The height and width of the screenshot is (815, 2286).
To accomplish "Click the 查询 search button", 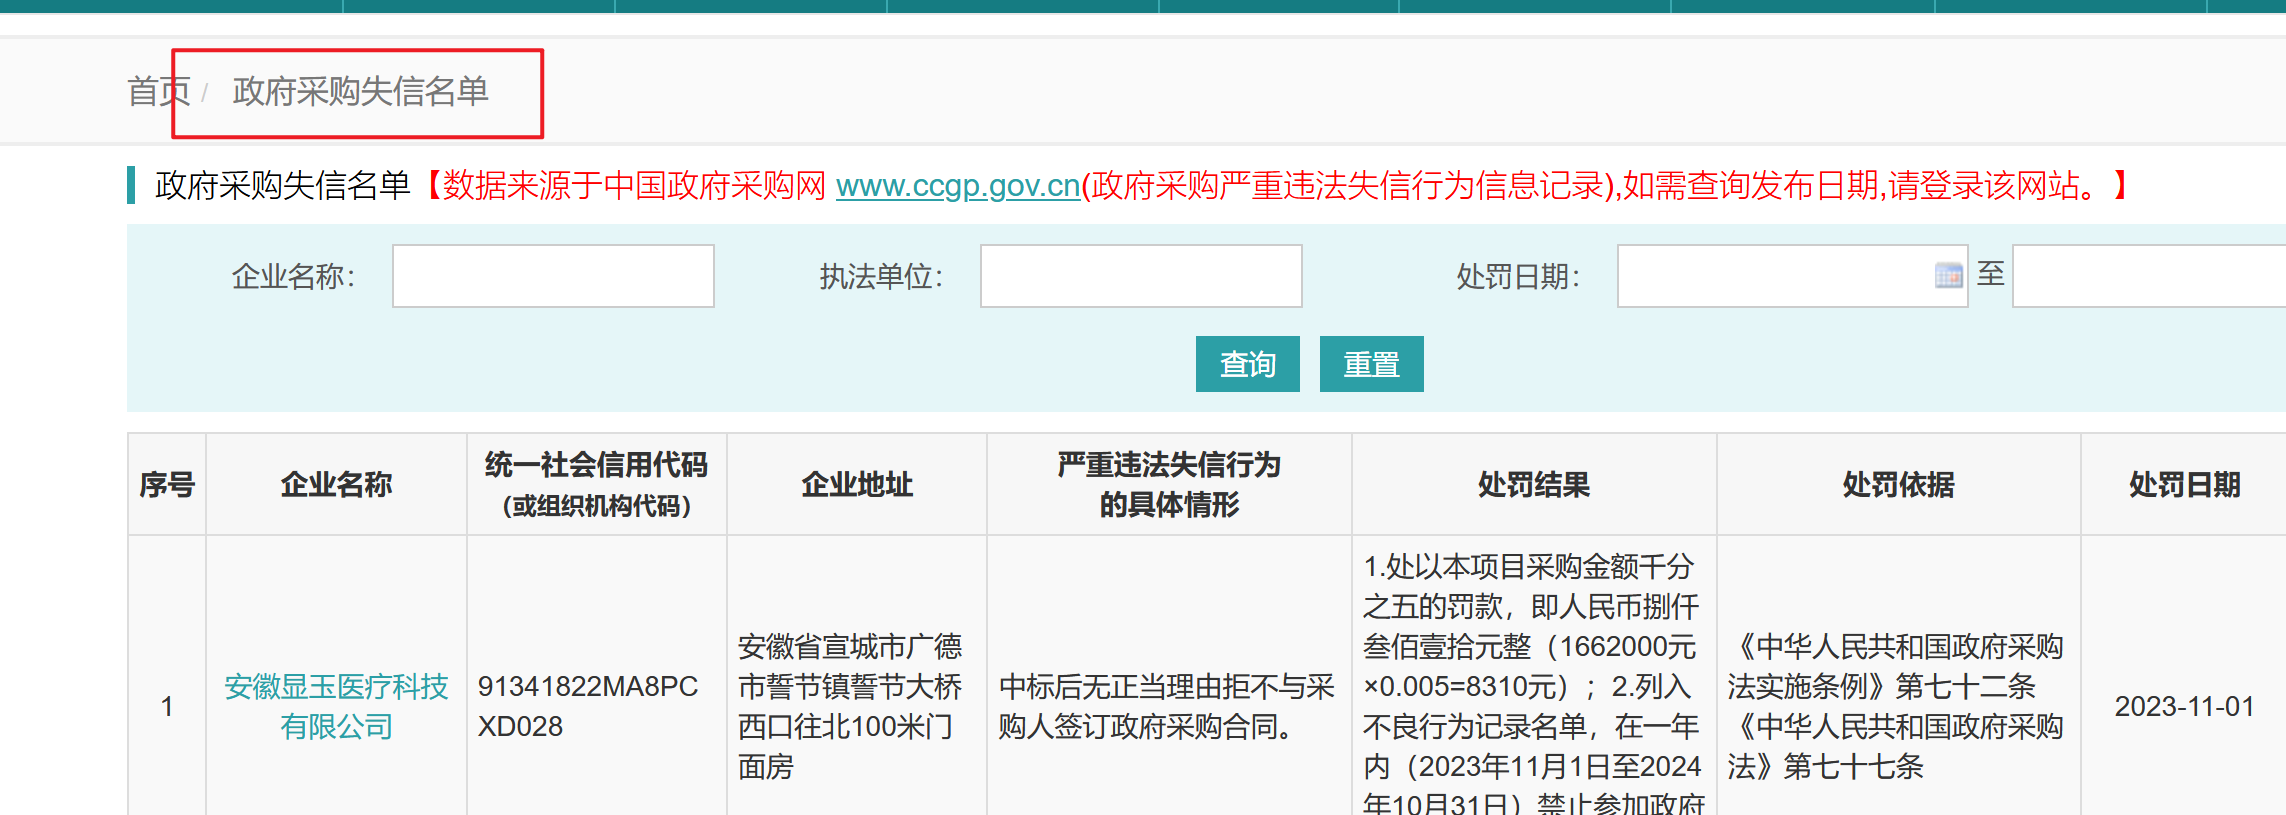I will click(x=1247, y=364).
